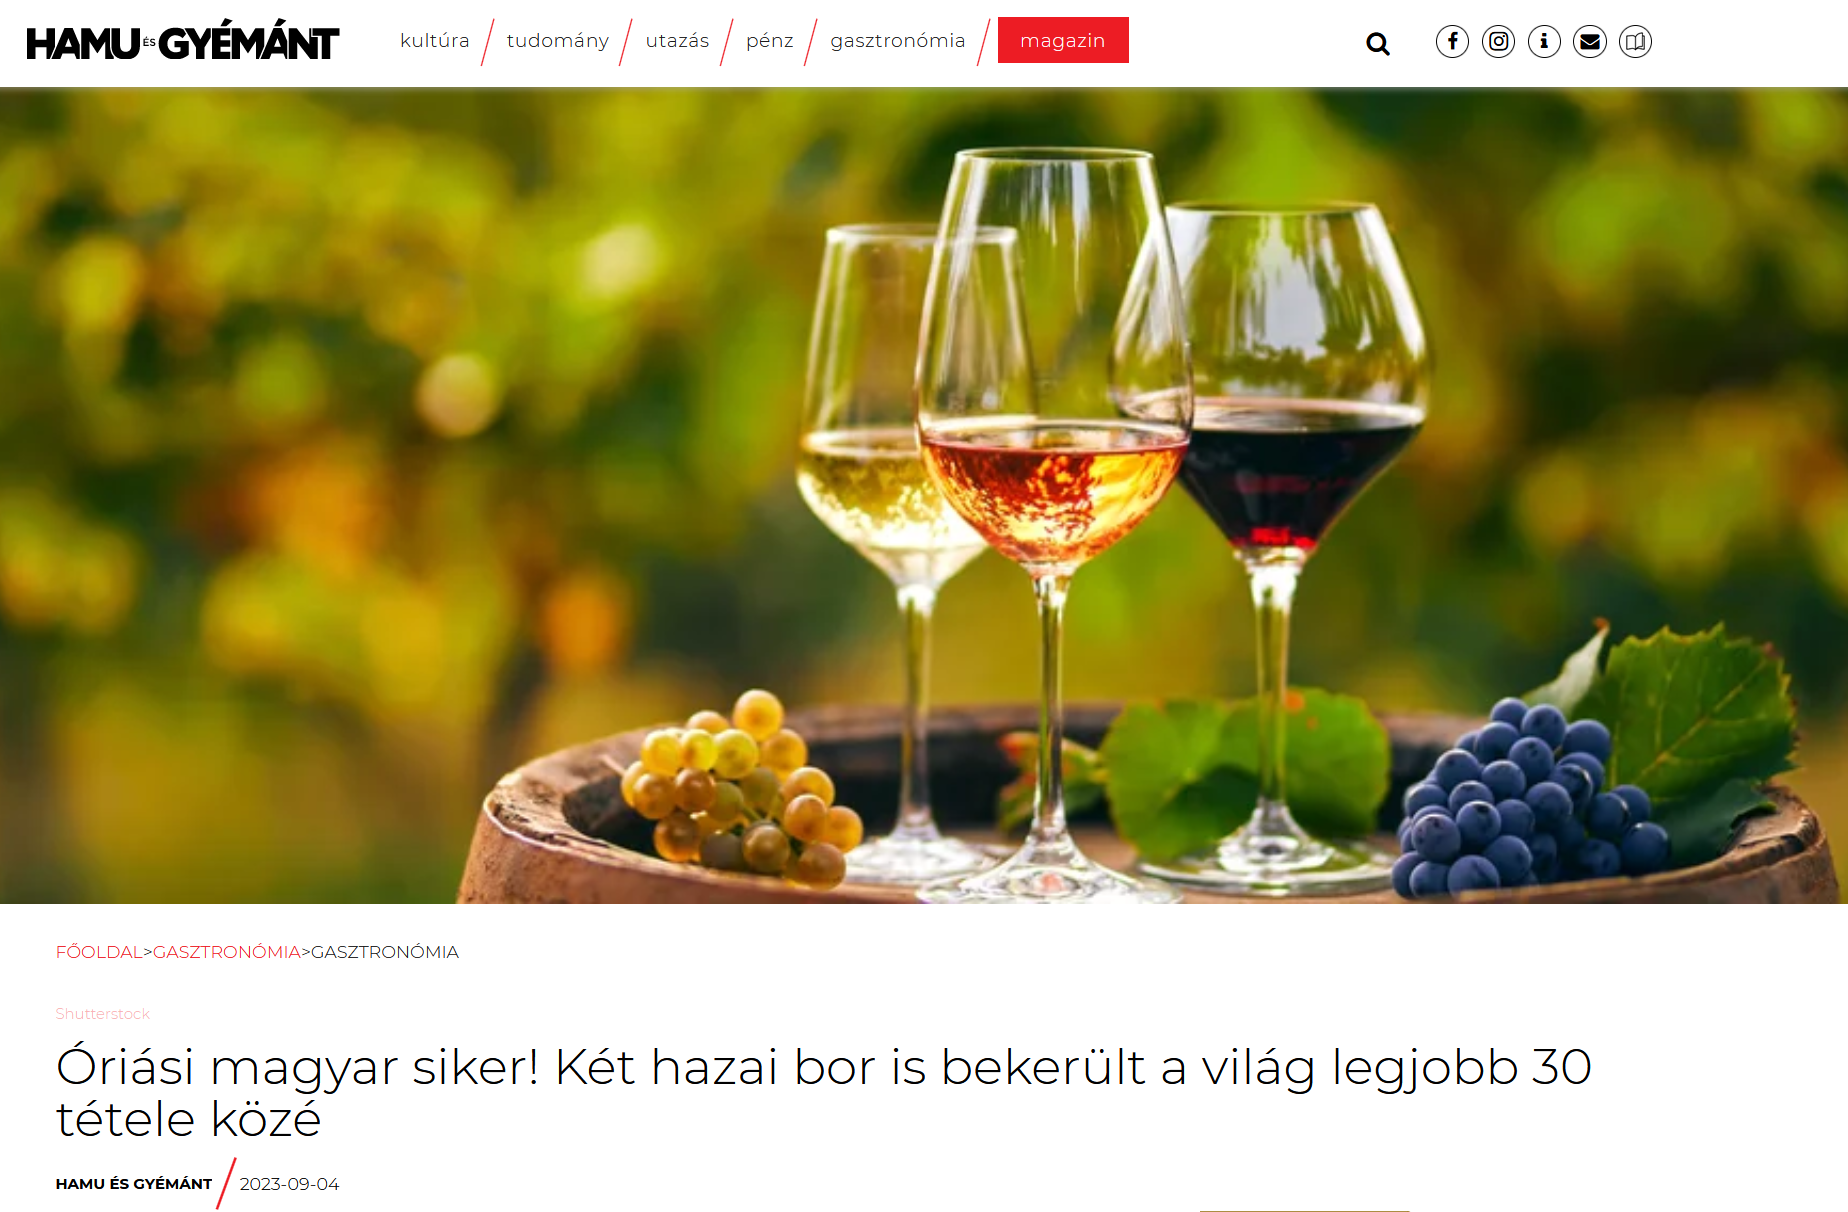Click the Shutterstock image credit
Viewport: 1848px width, 1212px height.
coord(103,1014)
